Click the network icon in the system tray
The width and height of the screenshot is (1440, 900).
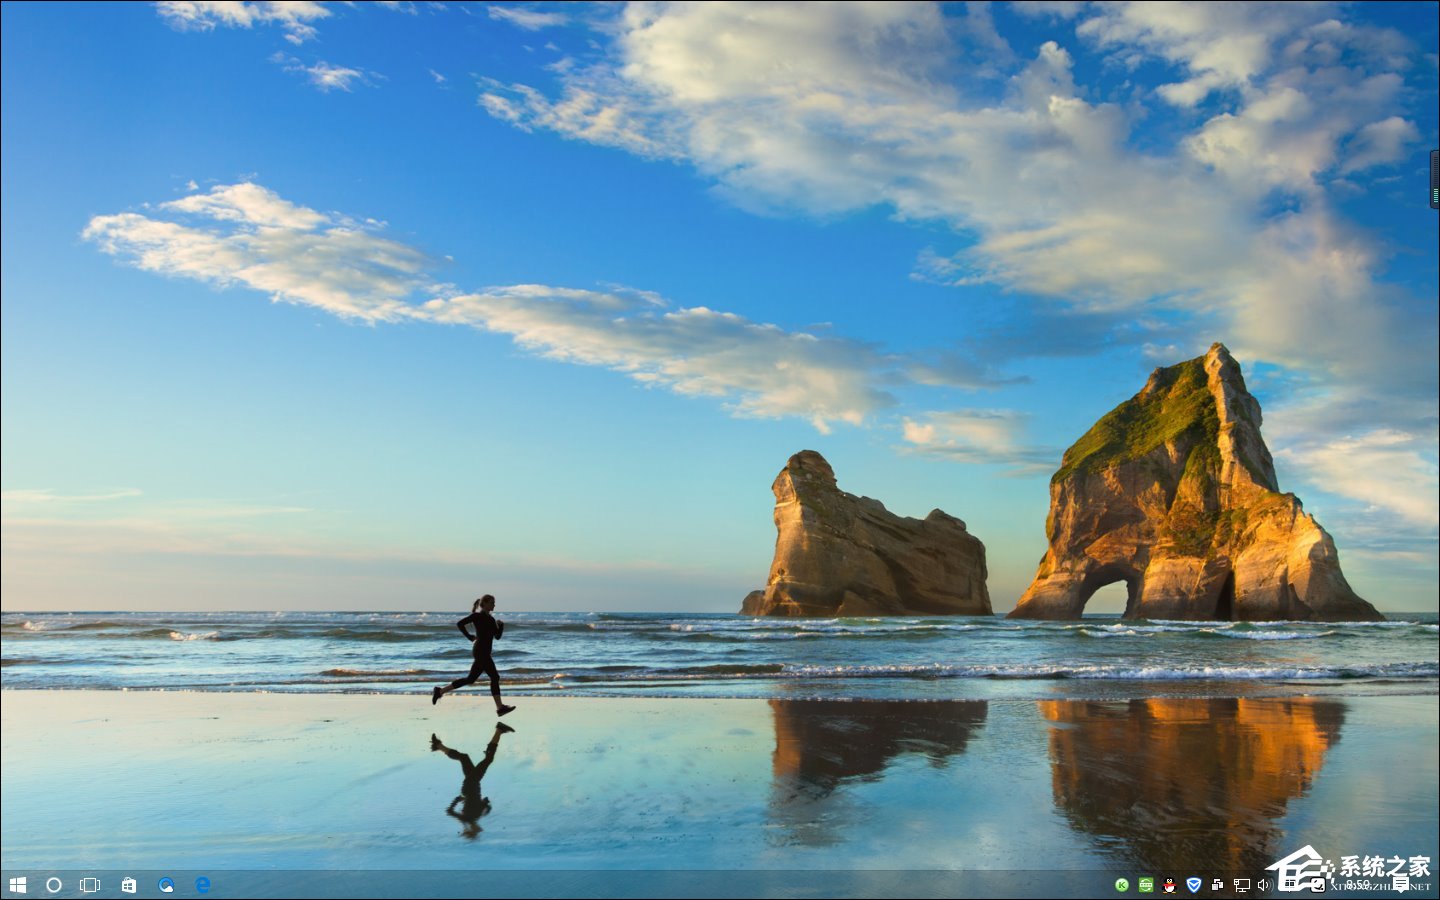[x=1243, y=884]
